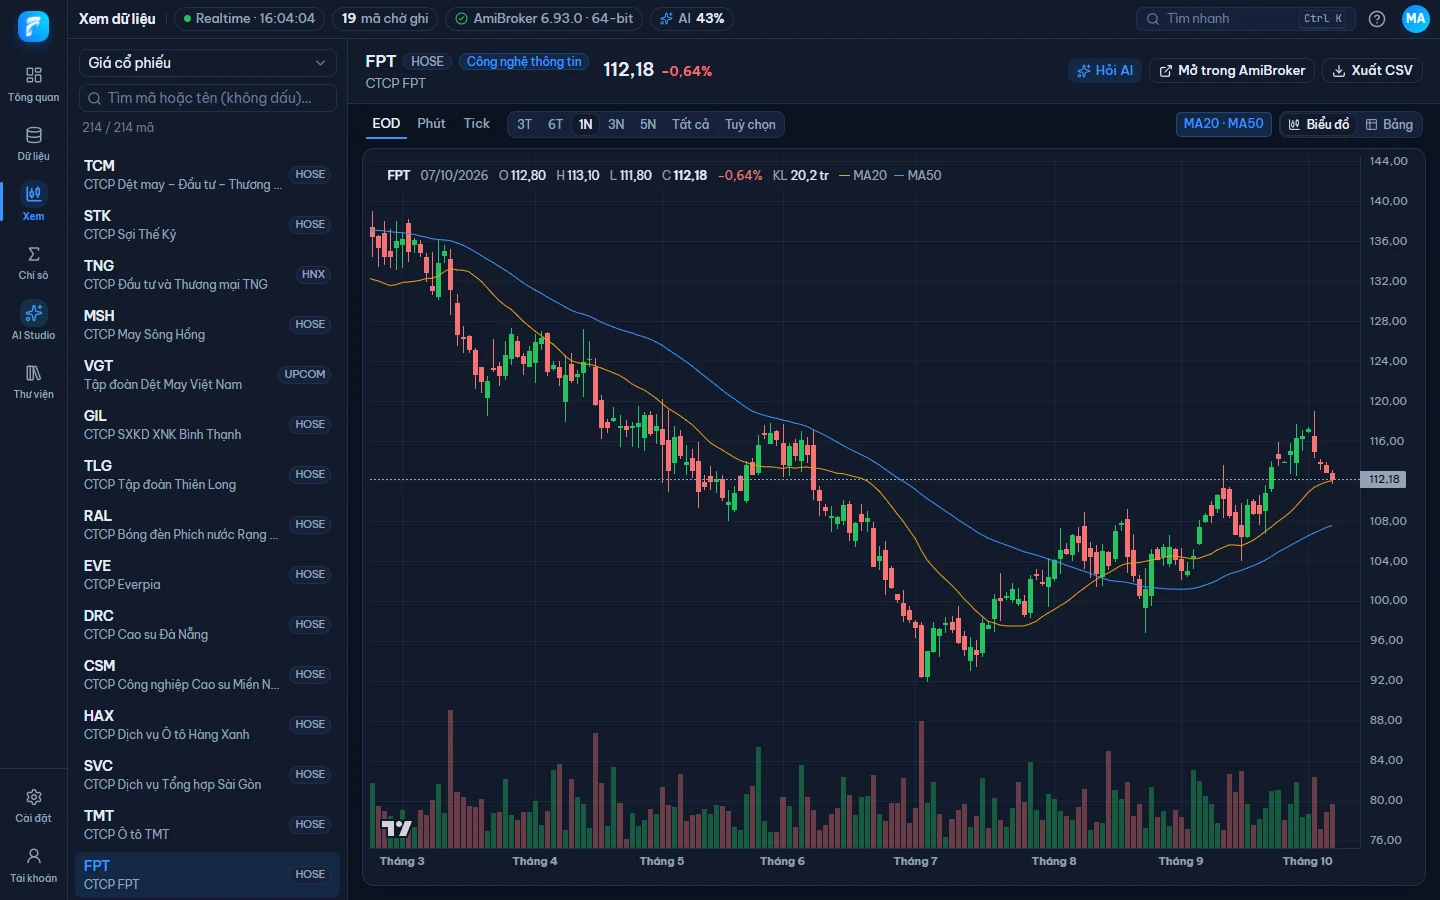Select VGT Tập đoàn Dệt May Việt Nam

click(x=207, y=375)
